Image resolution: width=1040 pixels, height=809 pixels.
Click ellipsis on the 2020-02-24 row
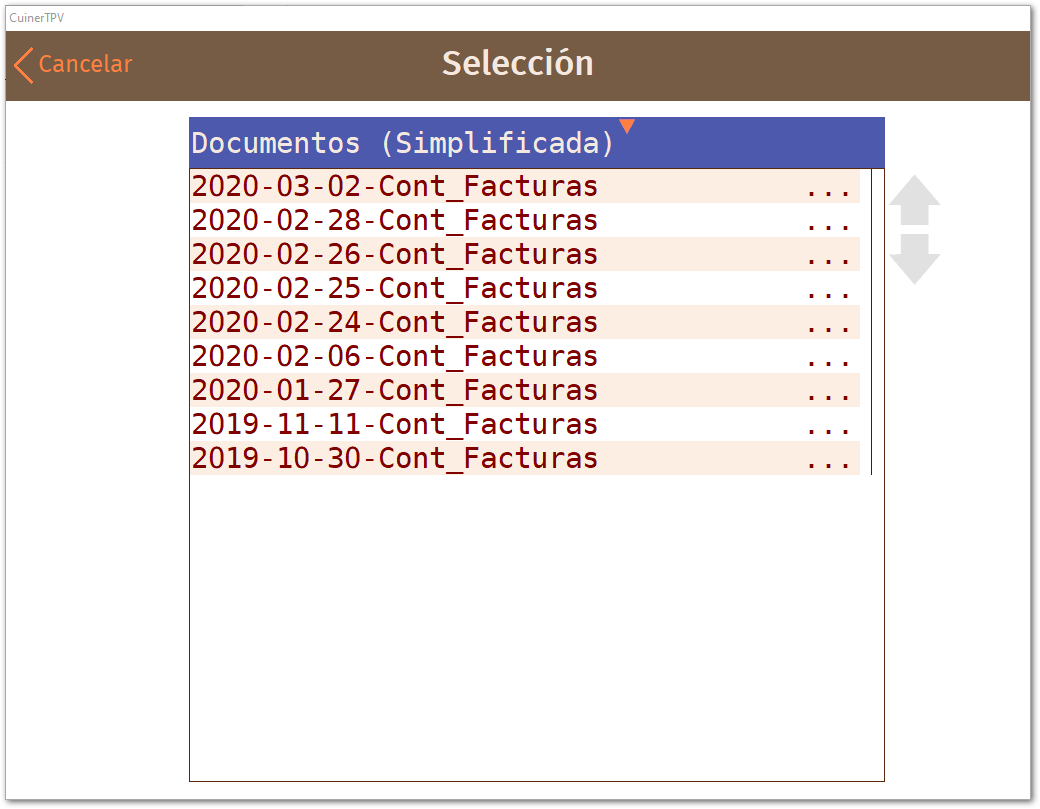click(x=828, y=330)
